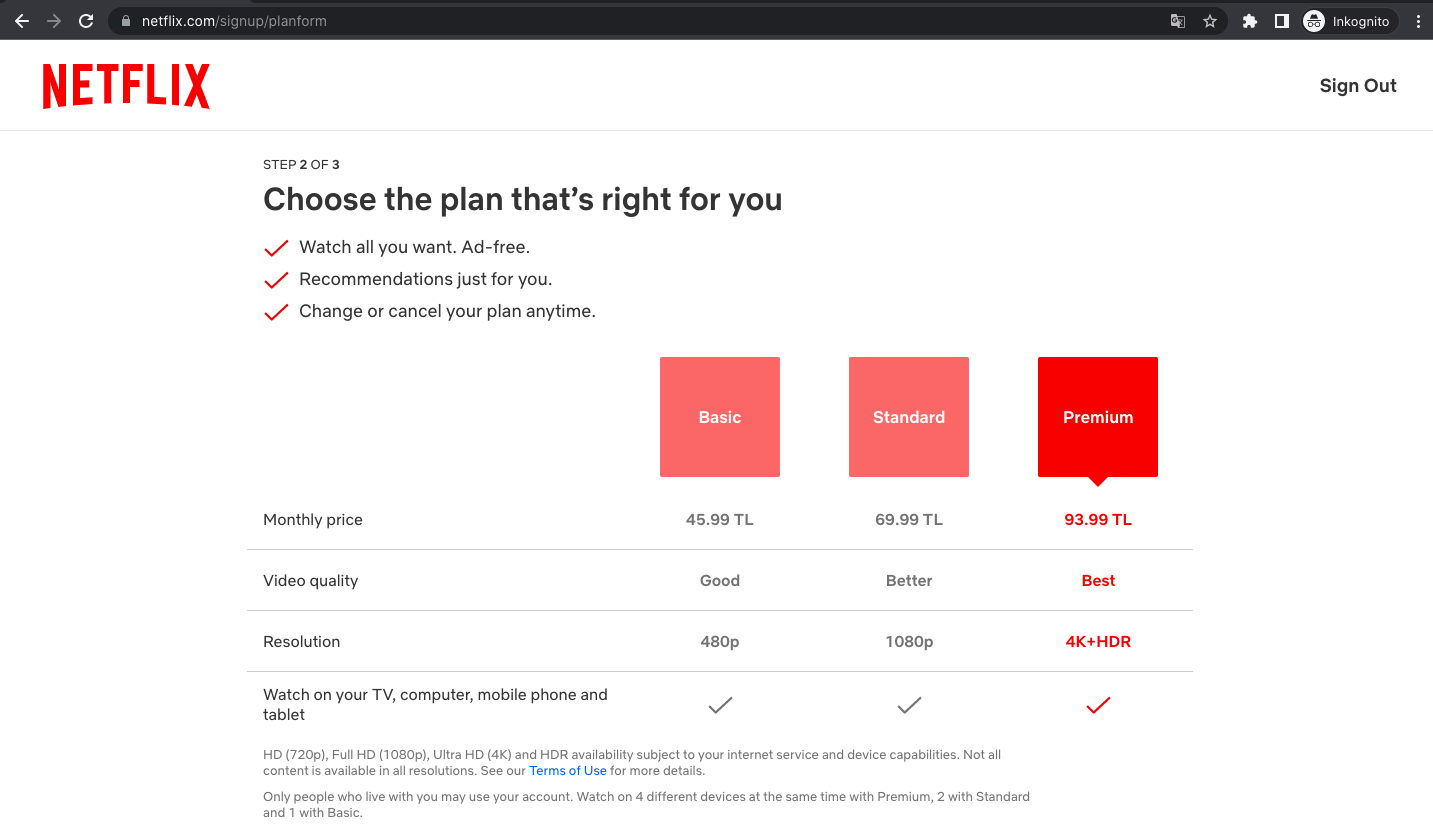Screen dimensions: 1433x840
Task: Open the Inkognito profile indicator
Action: (x=1347, y=21)
